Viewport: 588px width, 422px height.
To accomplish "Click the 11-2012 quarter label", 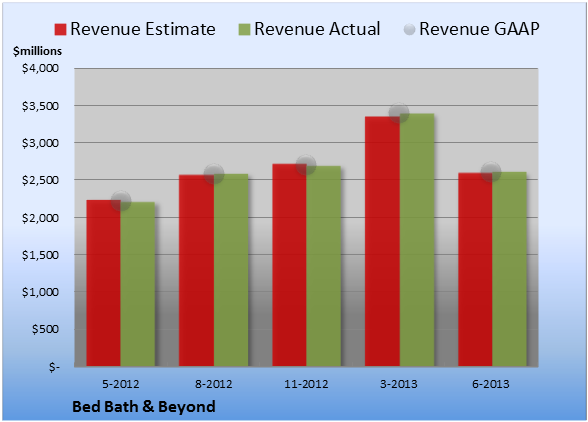I will [x=306, y=384].
